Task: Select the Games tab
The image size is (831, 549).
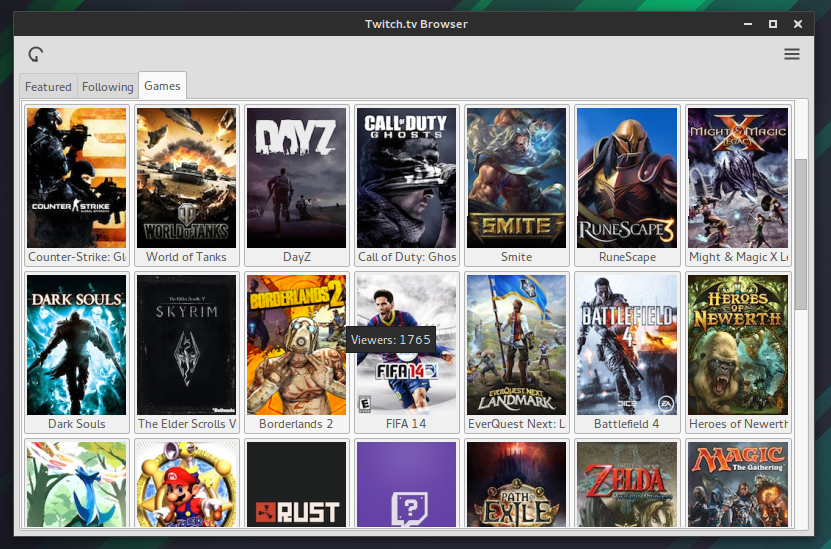Action: pyautogui.click(x=162, y=86)
